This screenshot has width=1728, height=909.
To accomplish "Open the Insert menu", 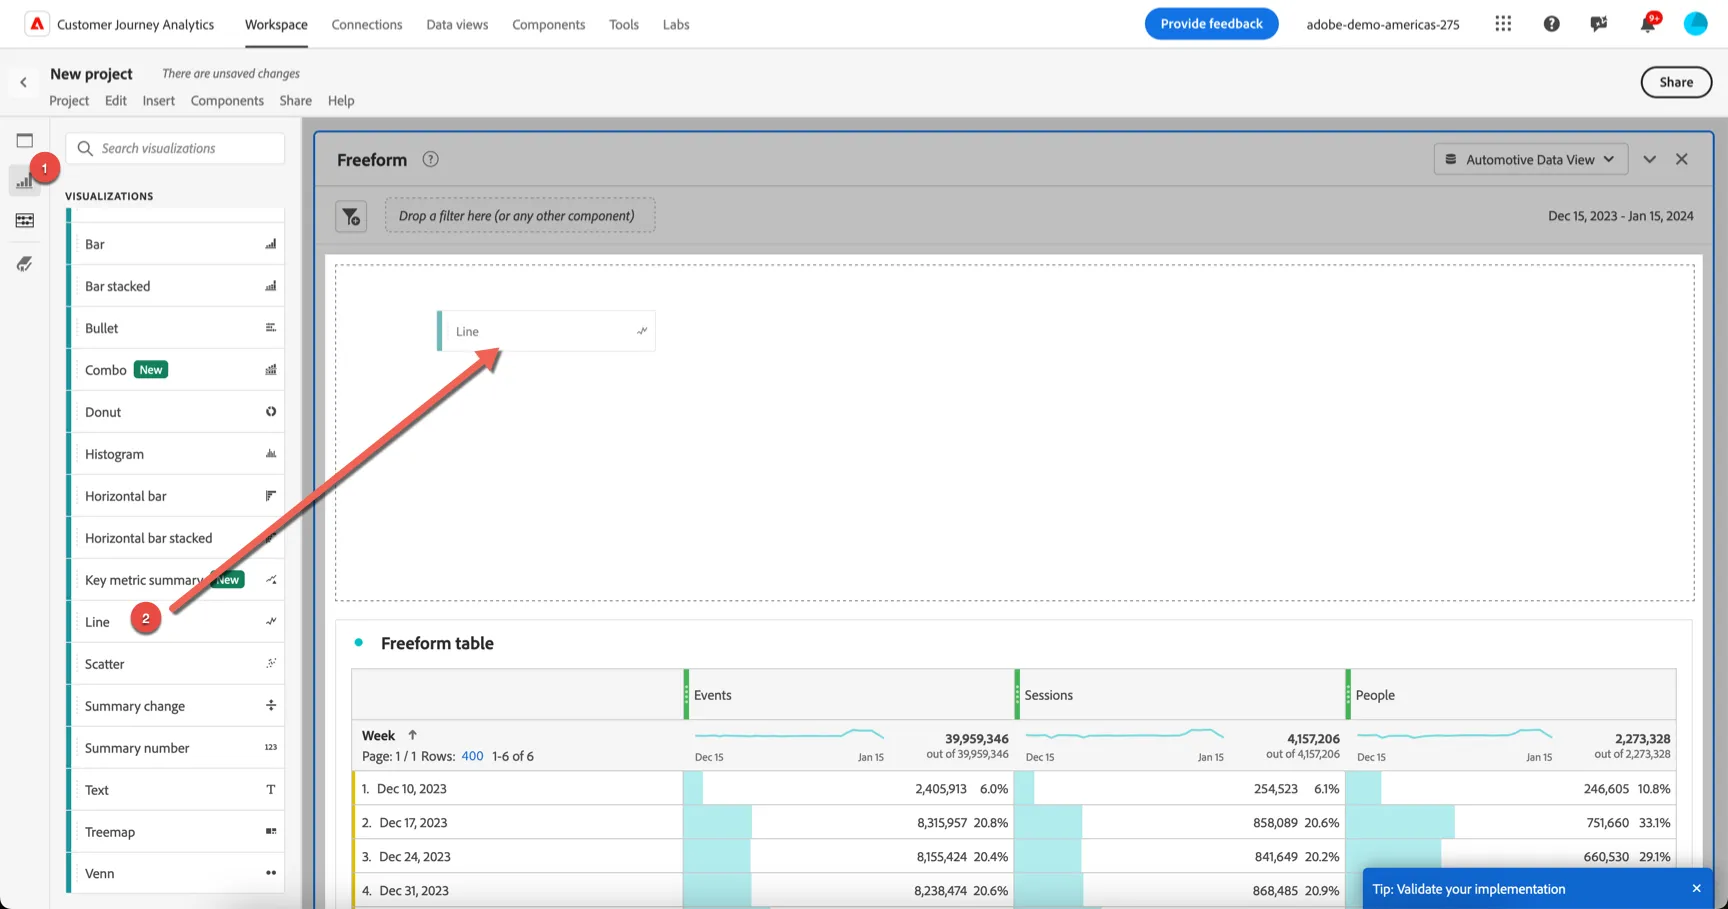I will (x=158, y=100).
